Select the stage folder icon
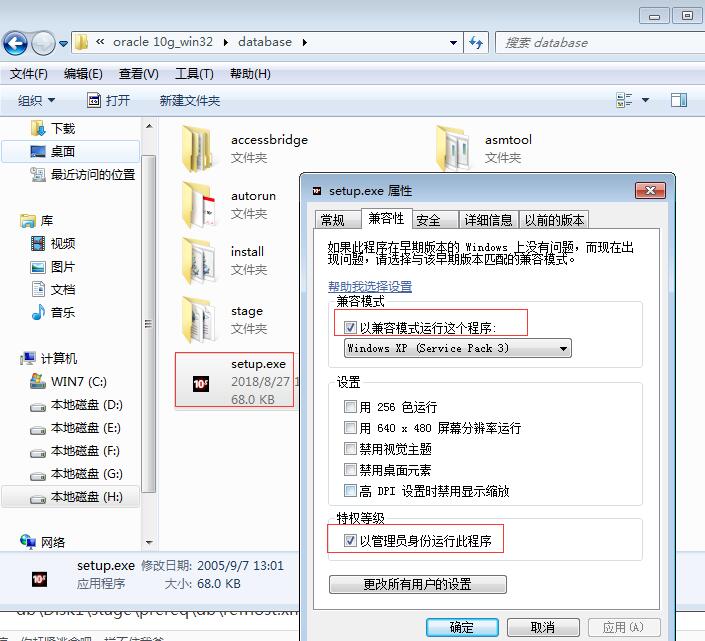Screen dimensions: 705x641 198,320
